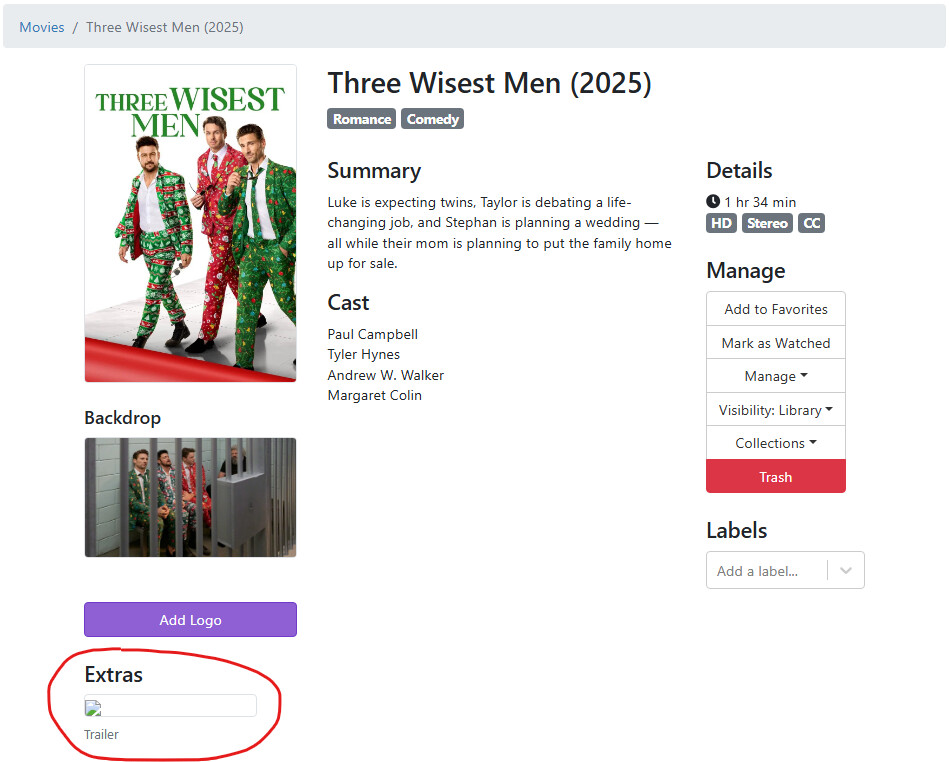Viewport: 949px width, 762px height.
Task: Open the Visibility: Library dropdown
Action: click(776, 410)
